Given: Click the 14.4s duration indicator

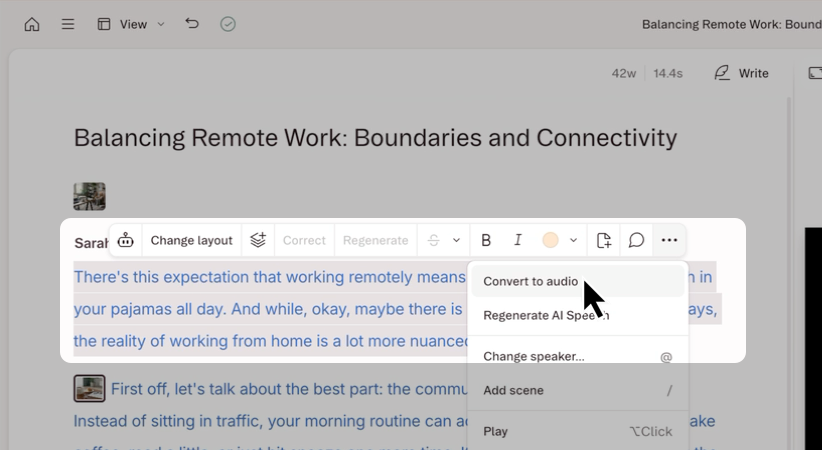Looking at the screenshot, I should pyautogui.click(x=667, y=73).
